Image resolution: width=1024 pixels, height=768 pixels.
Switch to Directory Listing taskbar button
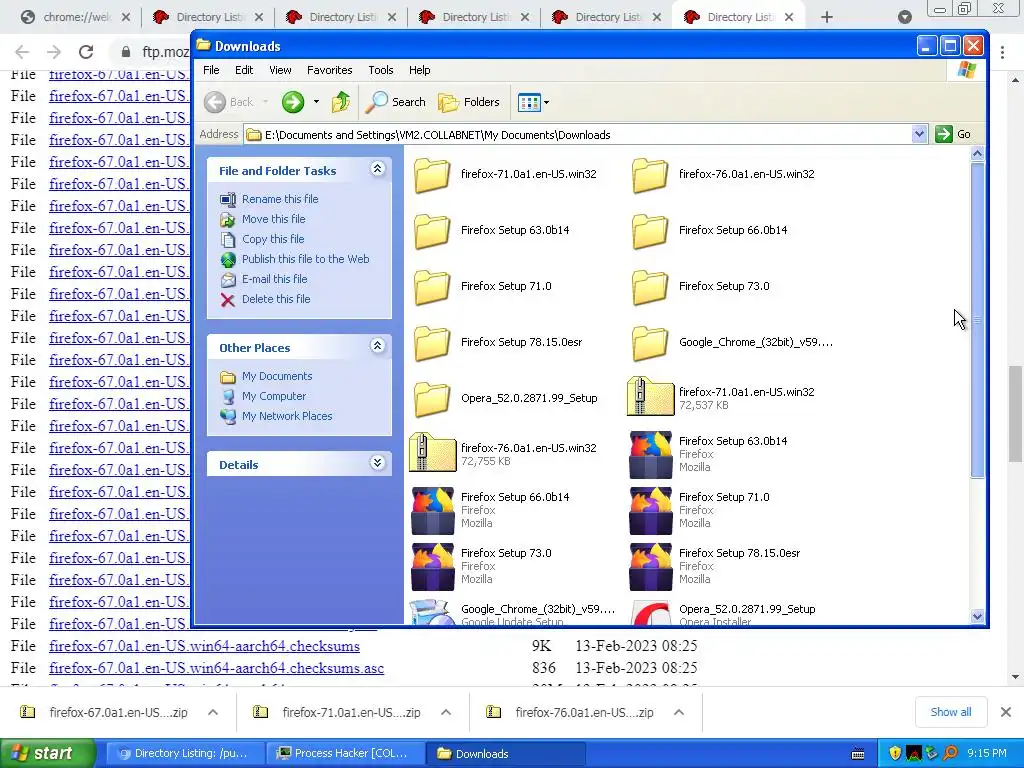[185, 753]
